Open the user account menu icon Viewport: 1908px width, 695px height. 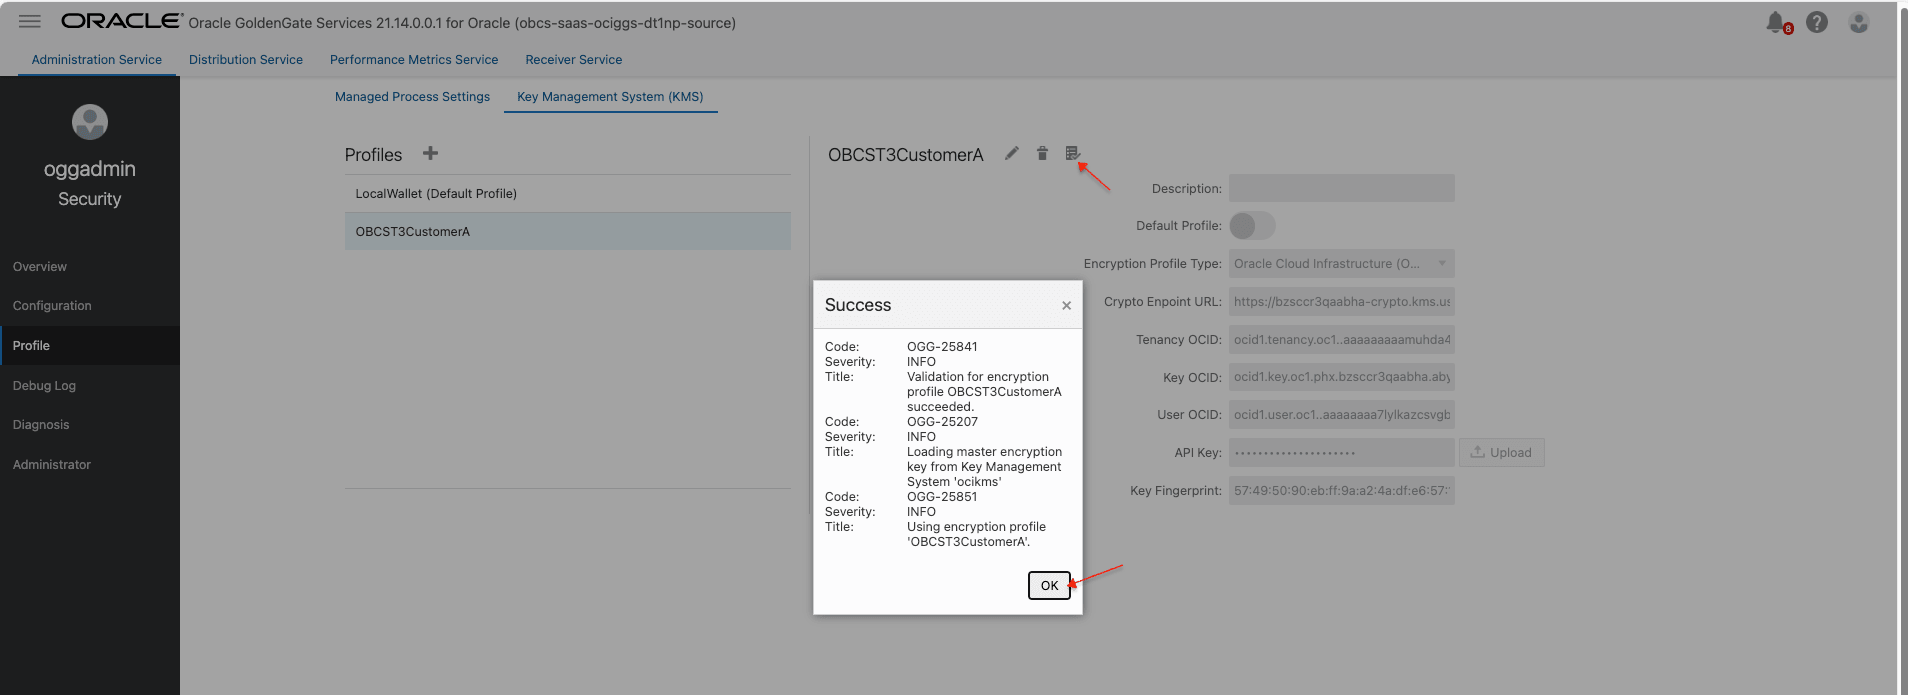click(x=1859, y=22)
